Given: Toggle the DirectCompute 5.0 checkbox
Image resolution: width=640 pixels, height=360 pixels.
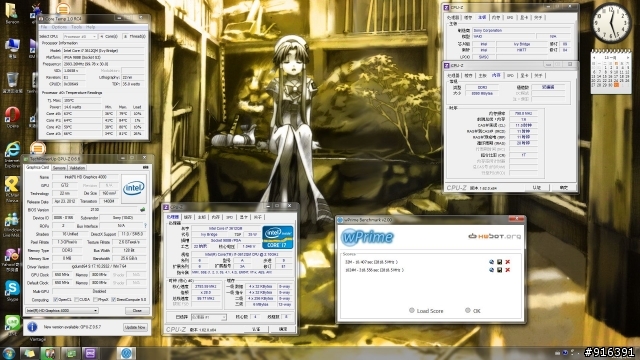Looking at the screenshot, I should point(113,300).
